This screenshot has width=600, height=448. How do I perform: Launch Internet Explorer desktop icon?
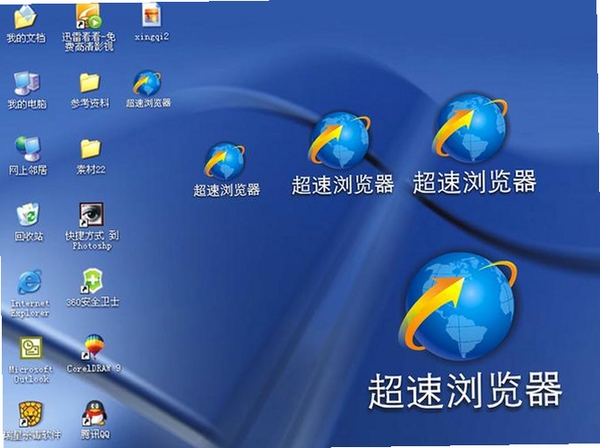pos(29,282)
